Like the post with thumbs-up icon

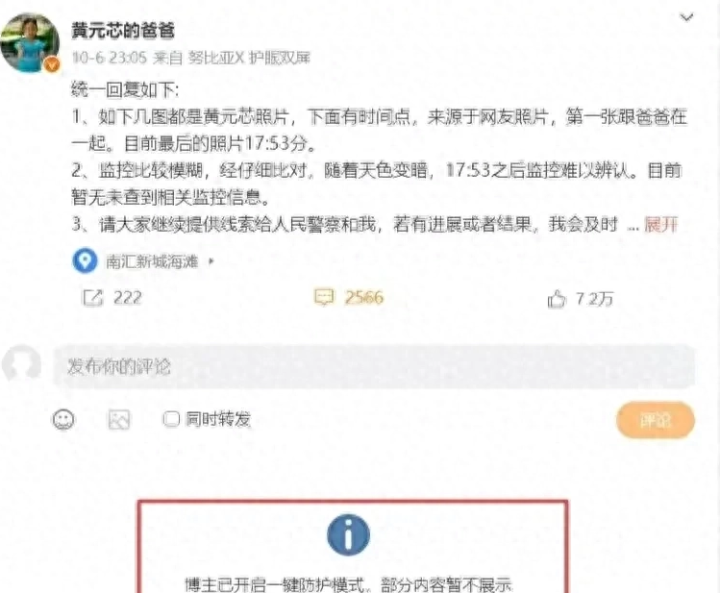point(557,299)
